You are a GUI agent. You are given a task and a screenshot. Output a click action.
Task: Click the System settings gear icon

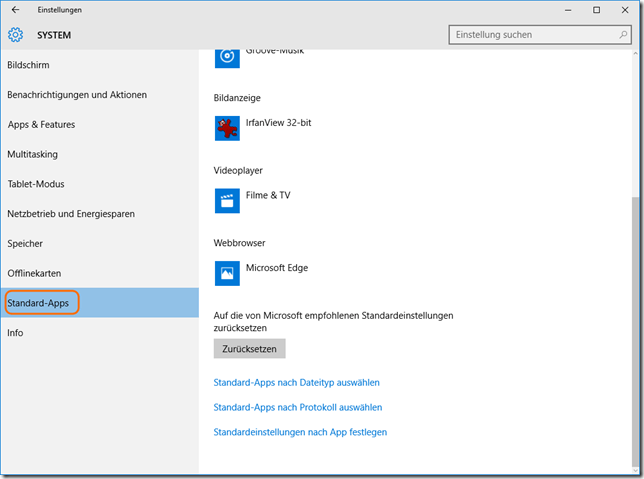pos(15,35)
